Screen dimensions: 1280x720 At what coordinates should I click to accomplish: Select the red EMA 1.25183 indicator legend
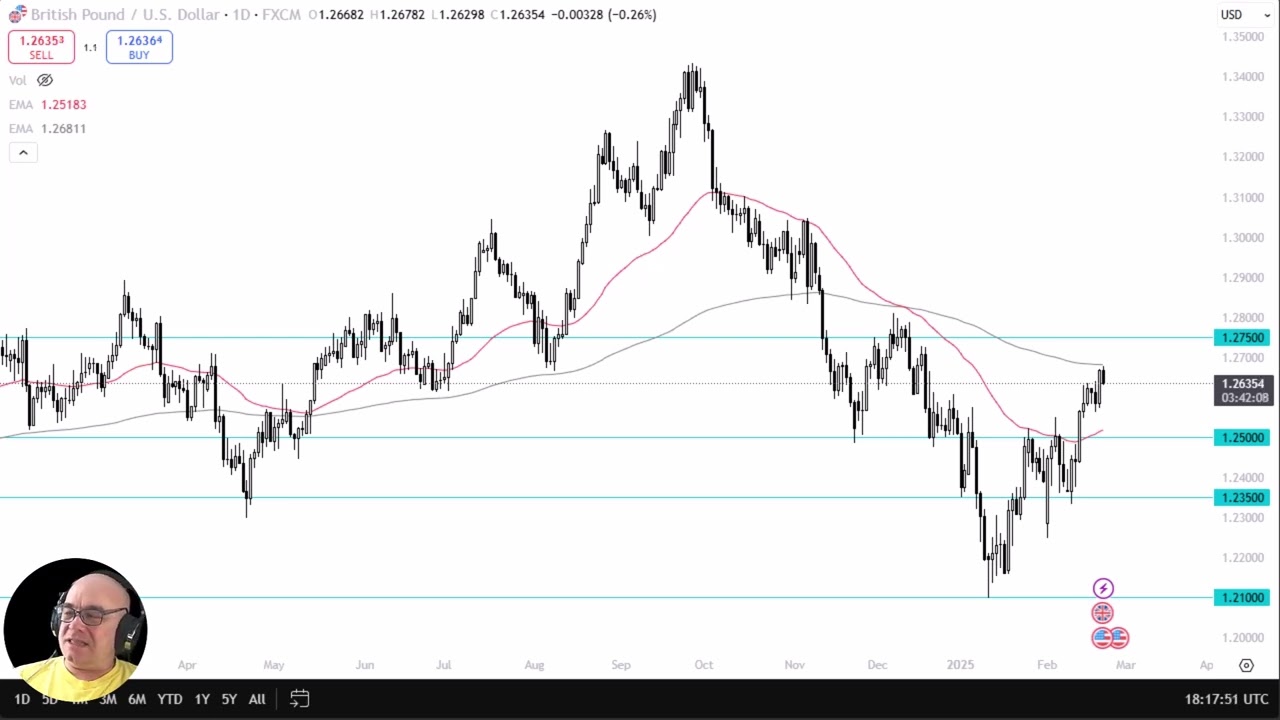click(48, 105)
